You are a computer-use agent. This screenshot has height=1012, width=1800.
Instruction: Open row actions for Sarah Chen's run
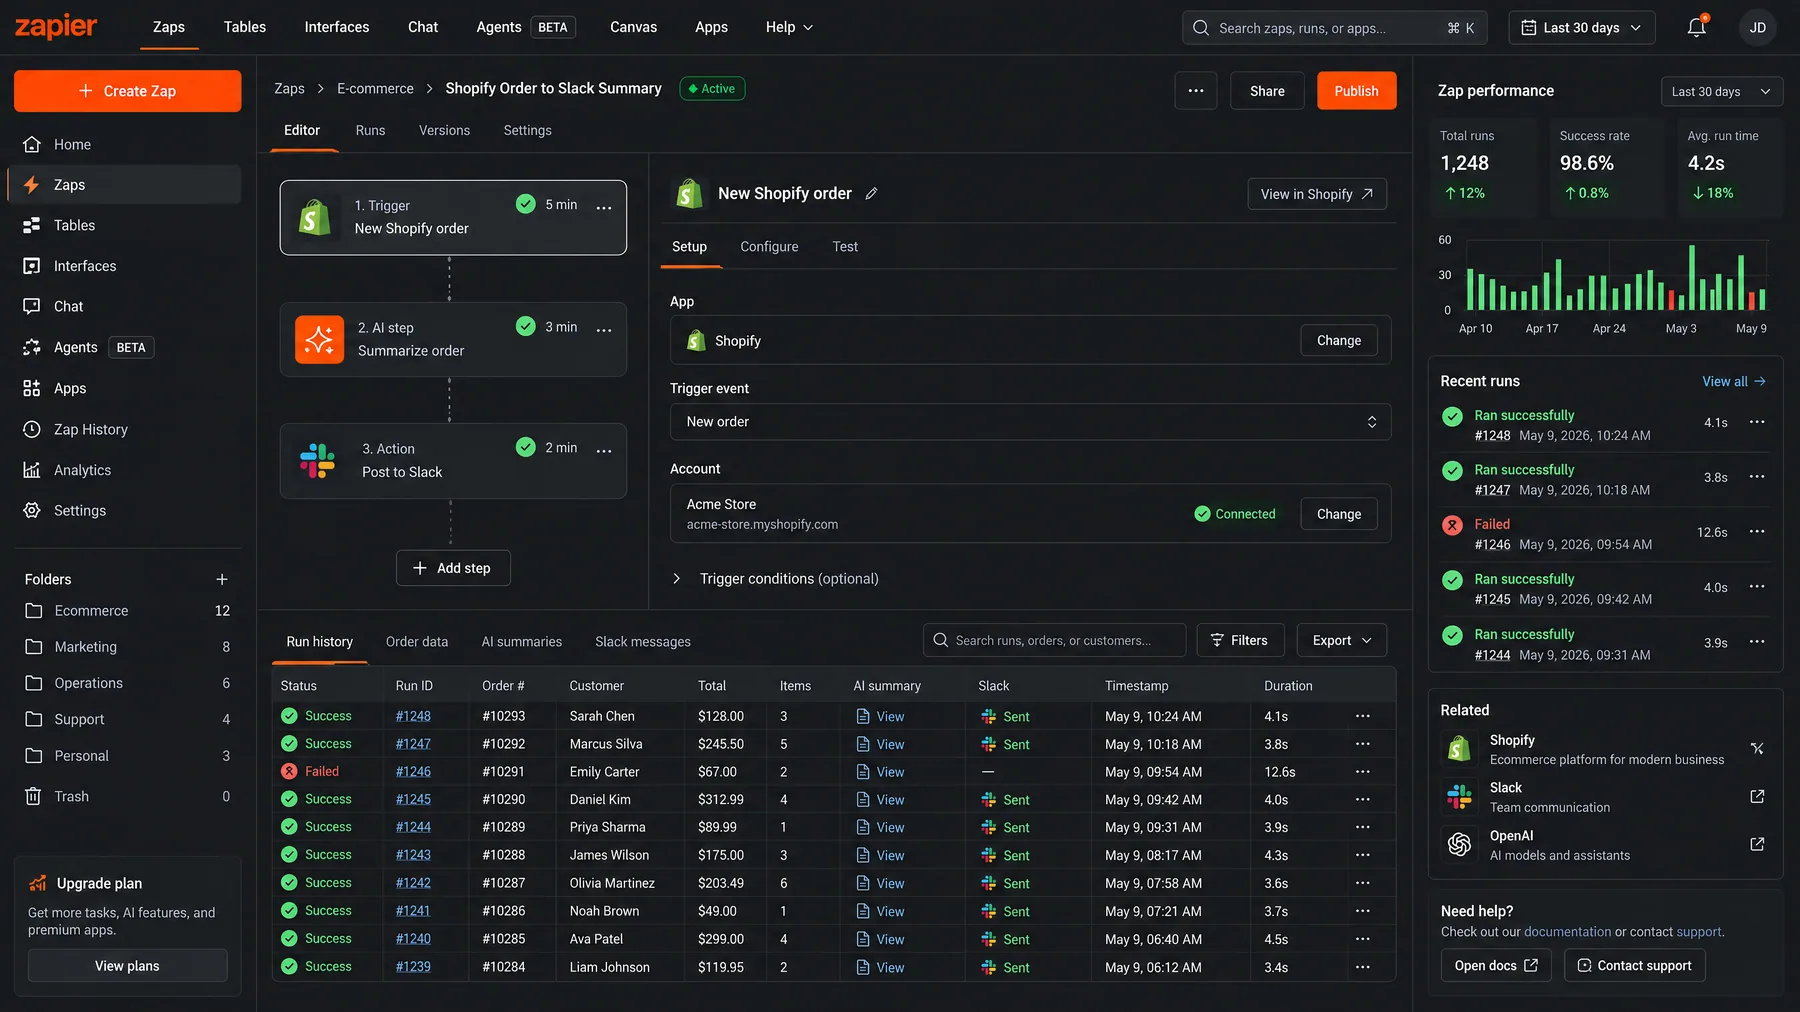[x=1362, y=716]
